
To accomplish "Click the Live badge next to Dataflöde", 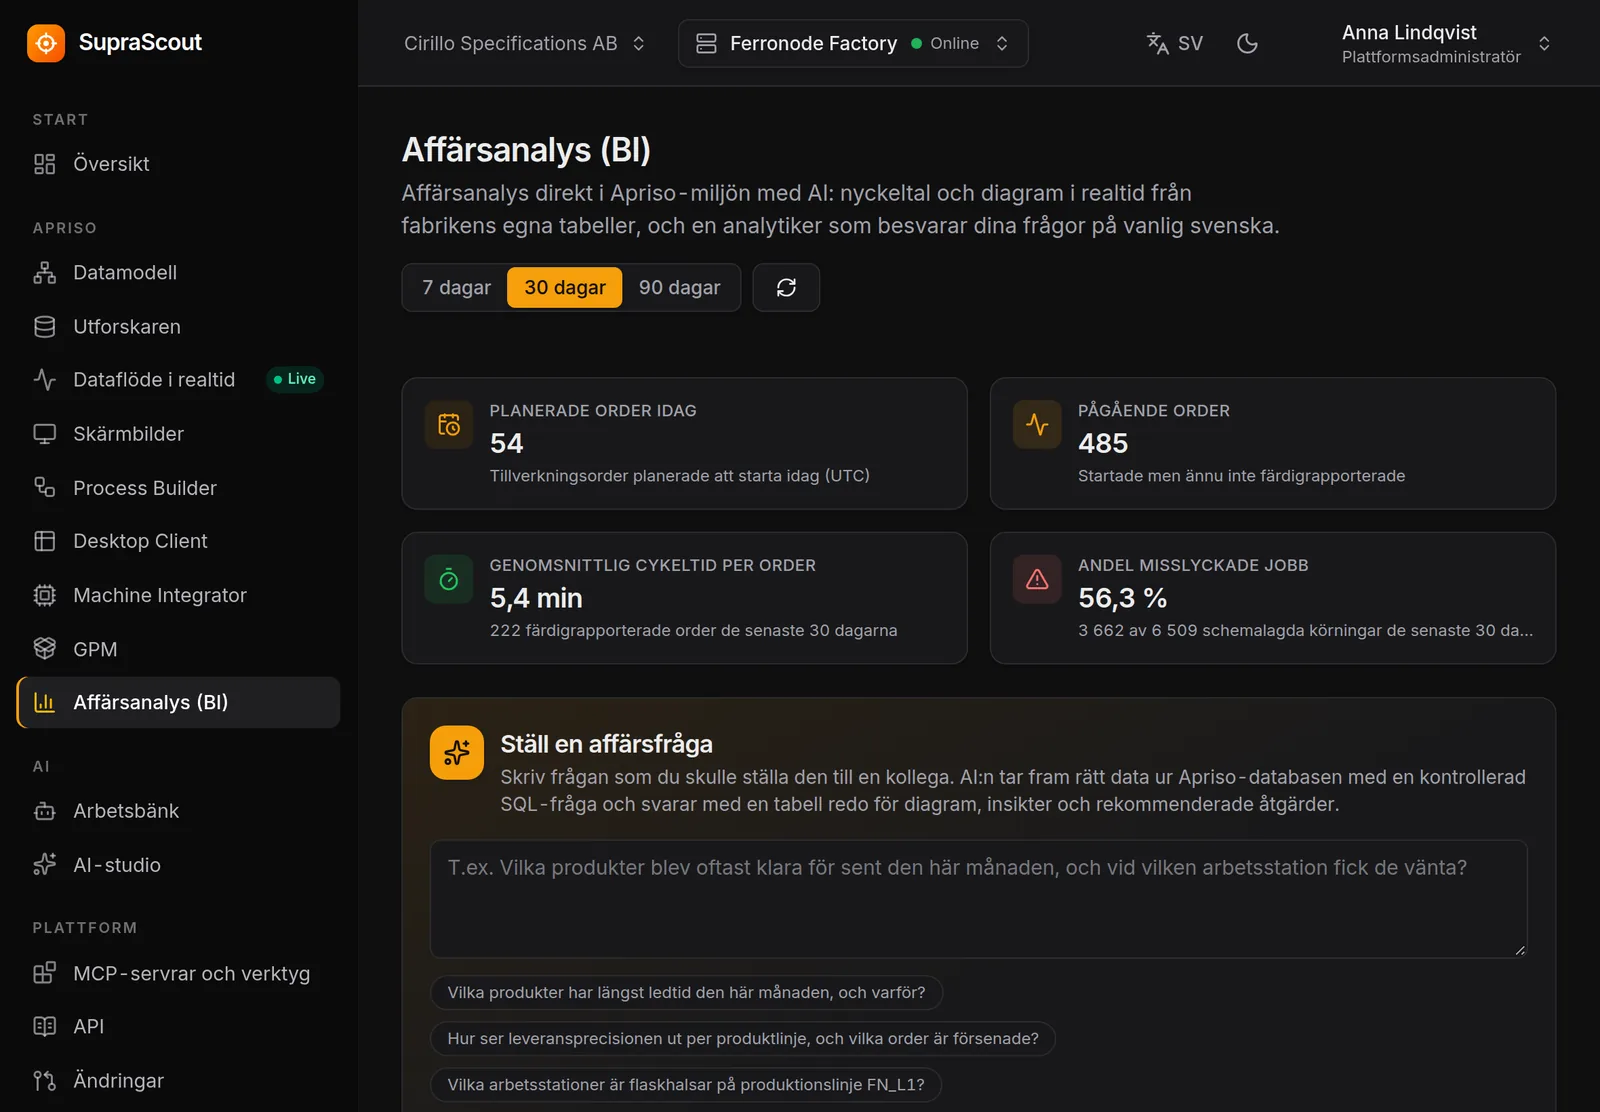I will [295, 379].
